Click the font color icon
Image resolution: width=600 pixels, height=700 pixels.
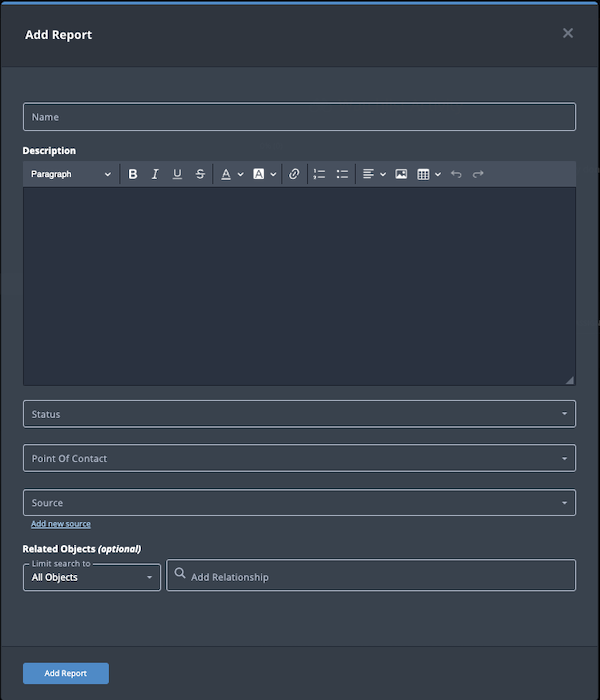click(226, 174)
